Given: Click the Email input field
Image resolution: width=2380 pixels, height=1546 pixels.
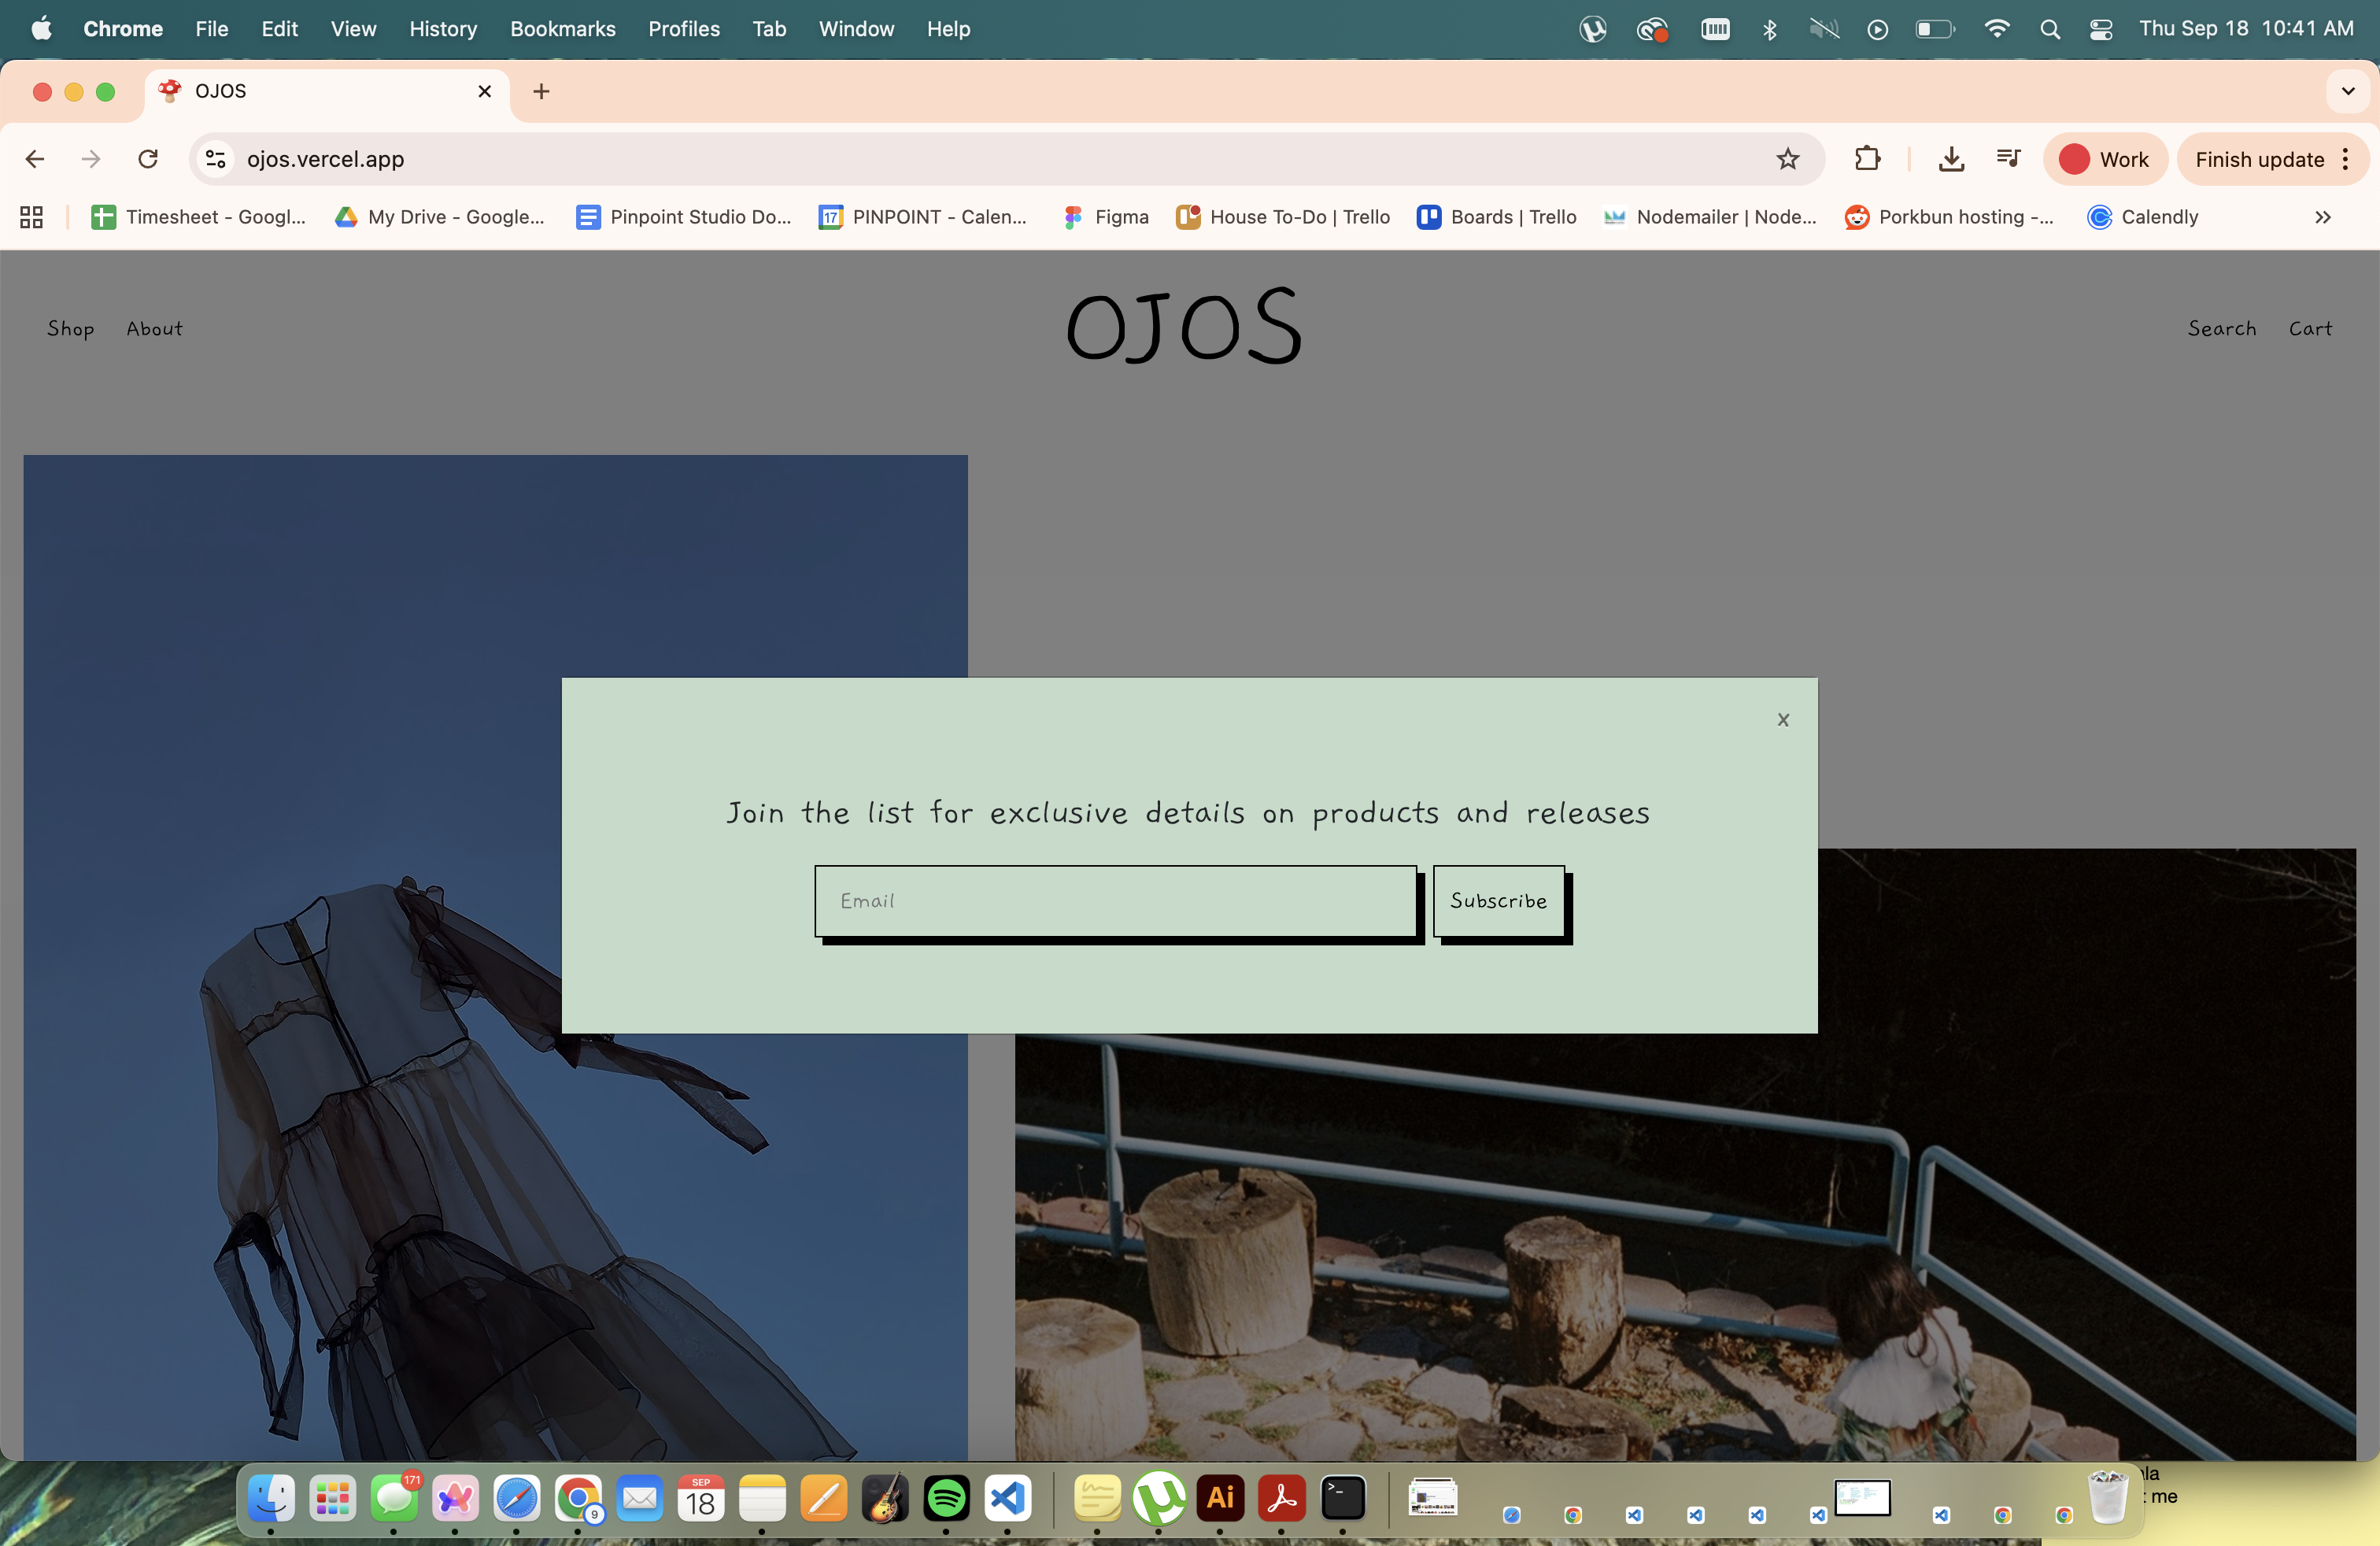Looking at the screenshot, I should pyautogui.click(x=1115, y=901).
